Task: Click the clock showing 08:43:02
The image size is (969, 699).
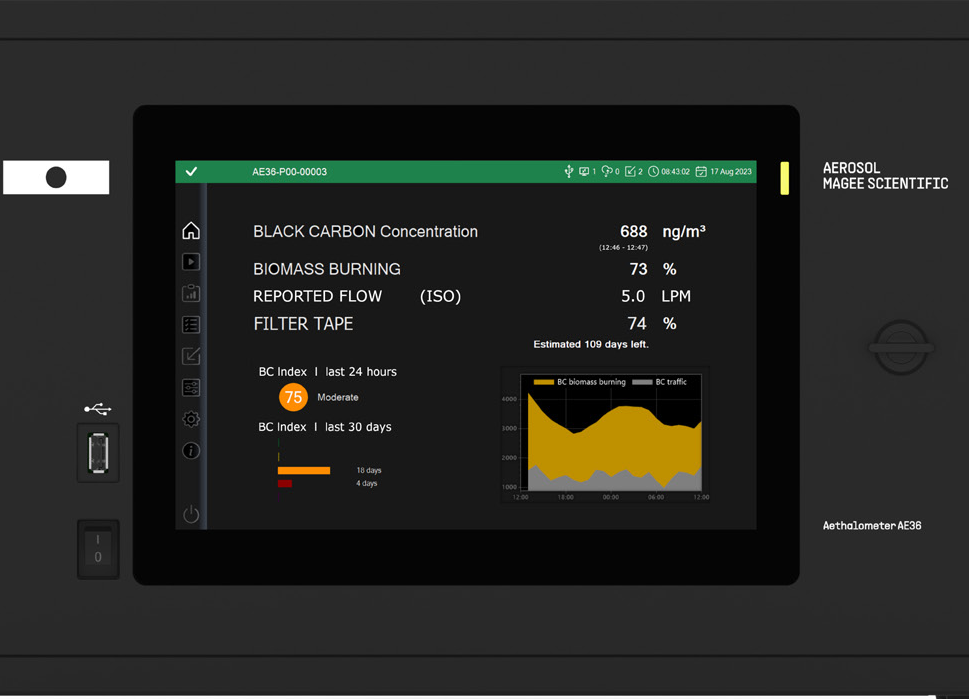Action: pyautogui.click(x=669, y=172)
